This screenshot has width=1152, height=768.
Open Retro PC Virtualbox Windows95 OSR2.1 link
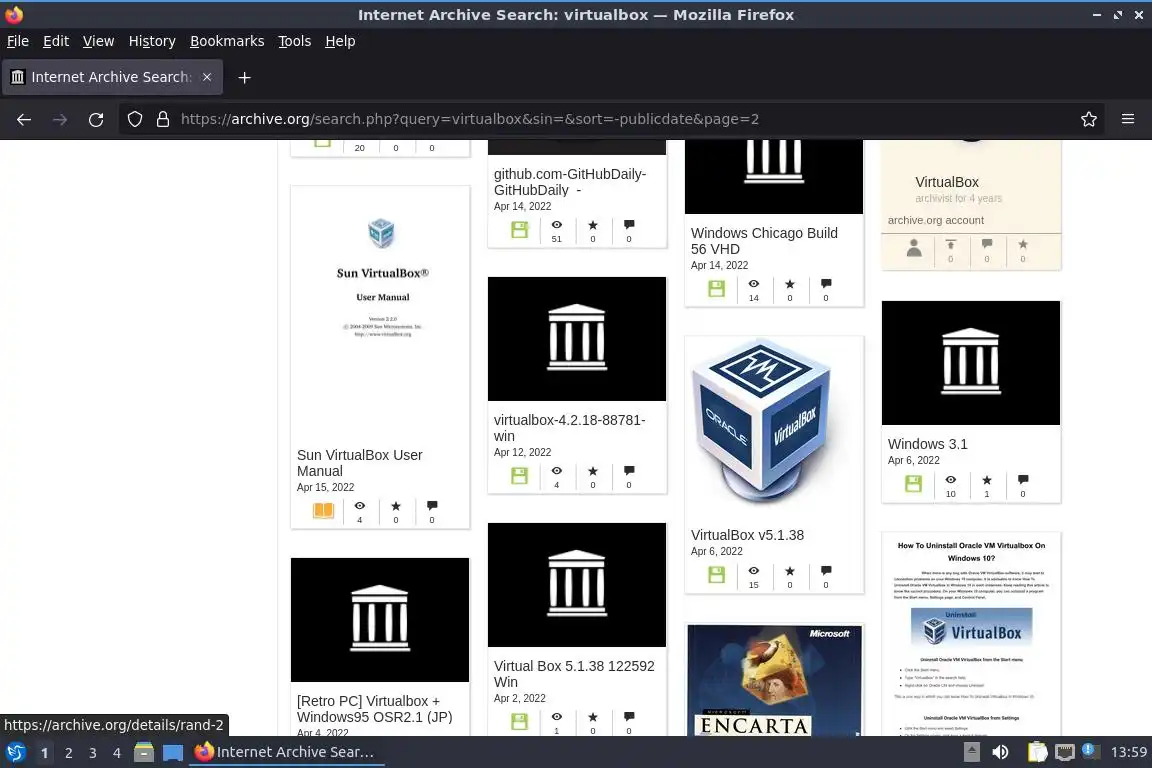(375, 709)
